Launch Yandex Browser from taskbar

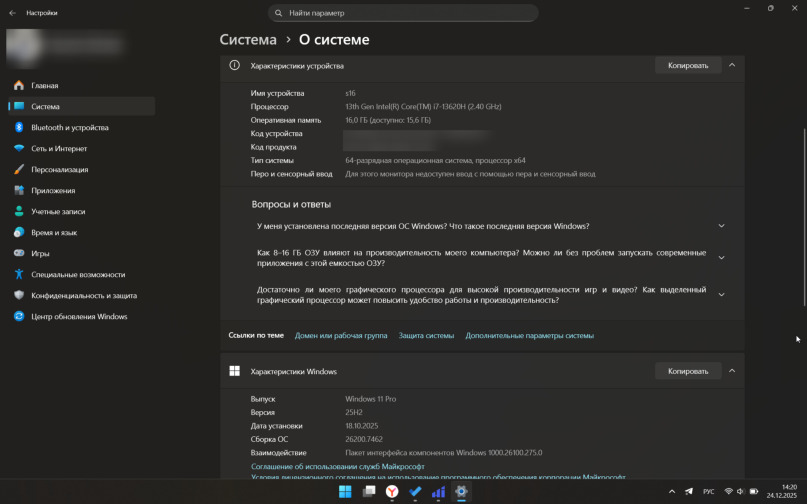click(392, 492)
